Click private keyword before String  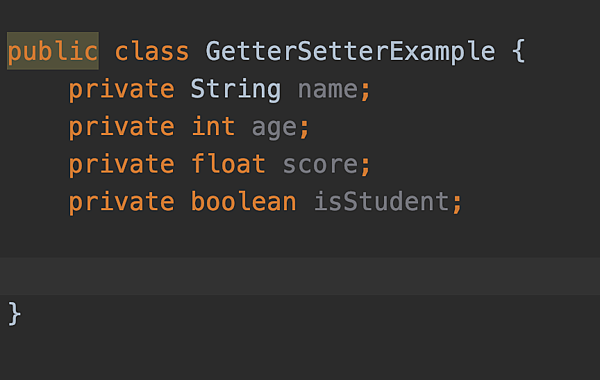click(x=121, y=90)
